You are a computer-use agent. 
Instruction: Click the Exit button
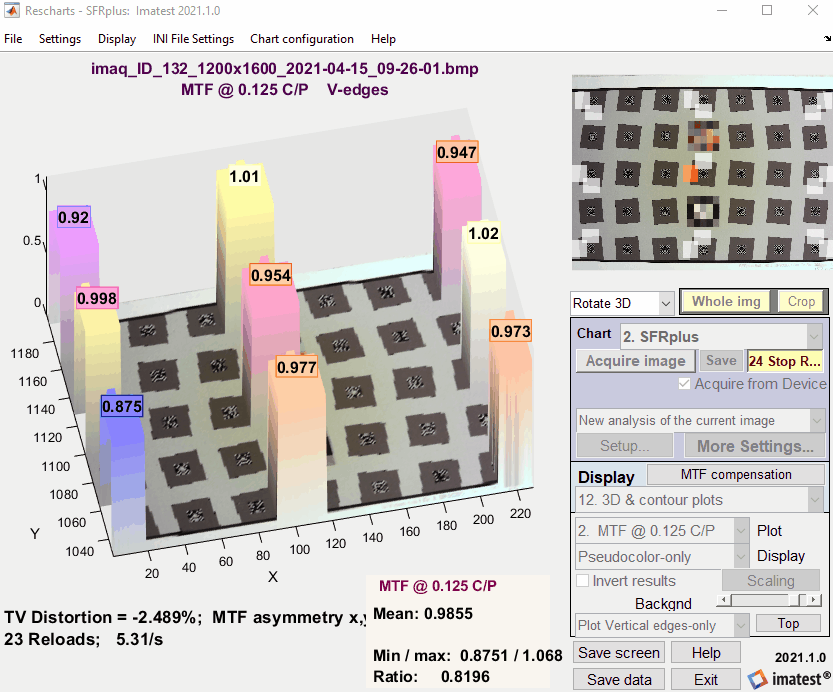706,680
